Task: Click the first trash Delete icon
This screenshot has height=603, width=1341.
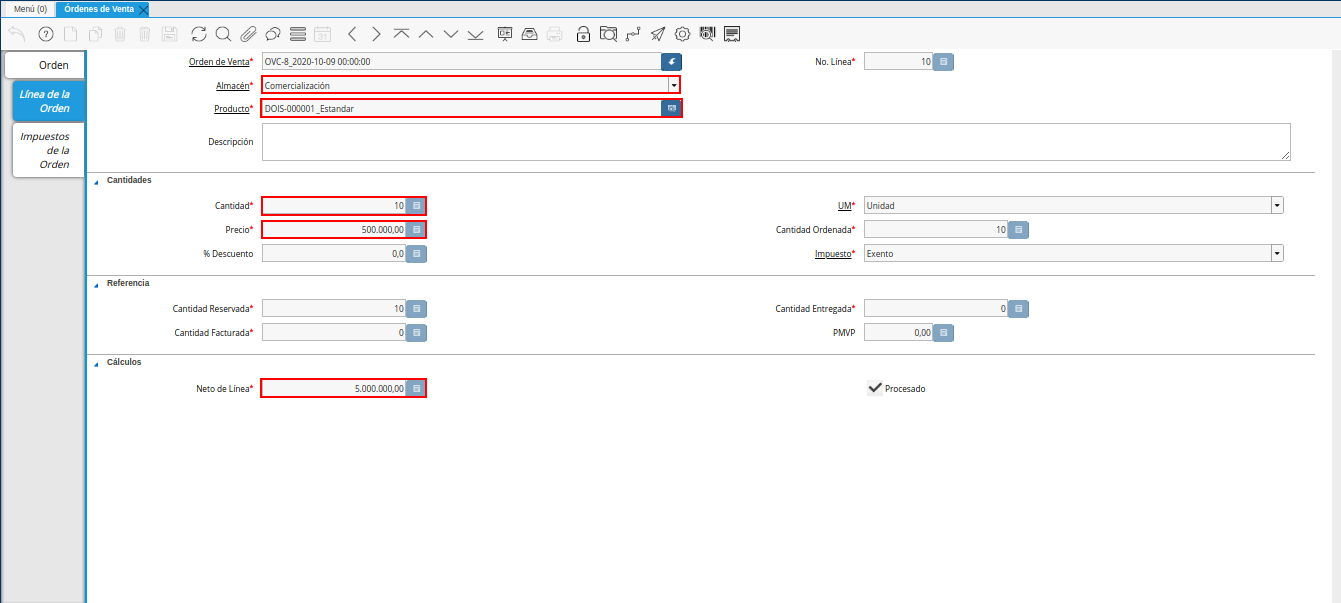Action: (120, 34)
